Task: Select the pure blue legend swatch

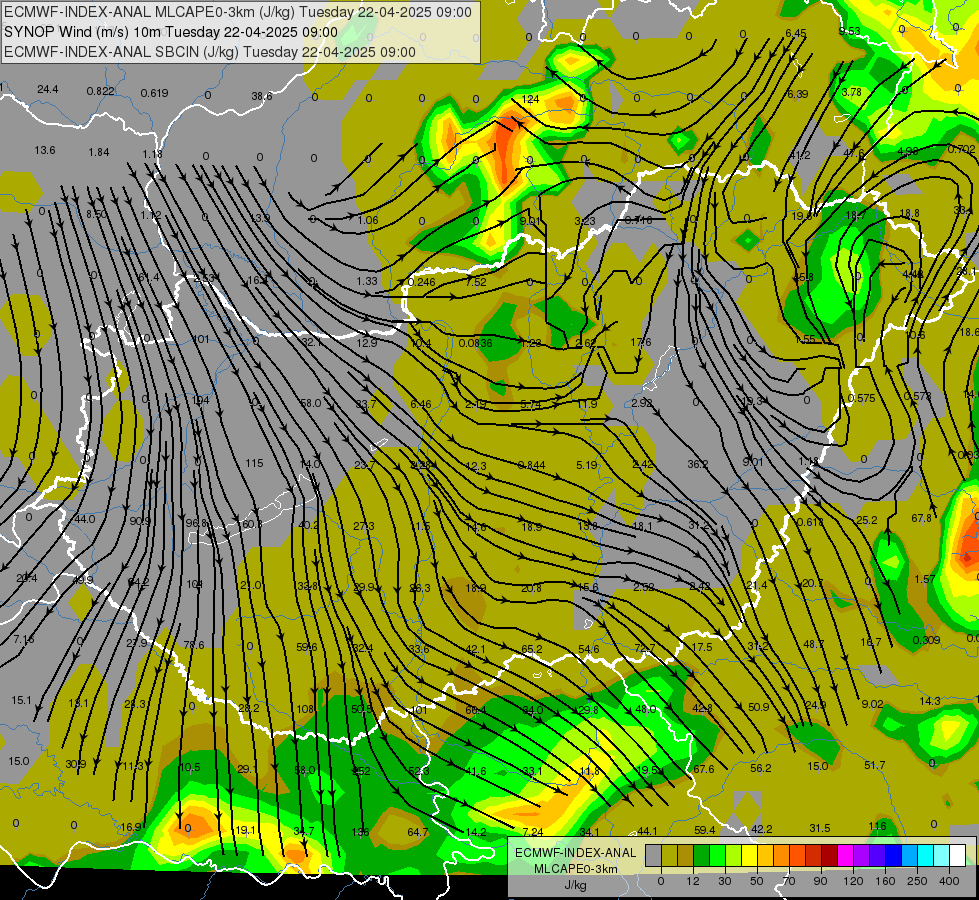Action: pyautogui.click(x=893, y=855)
